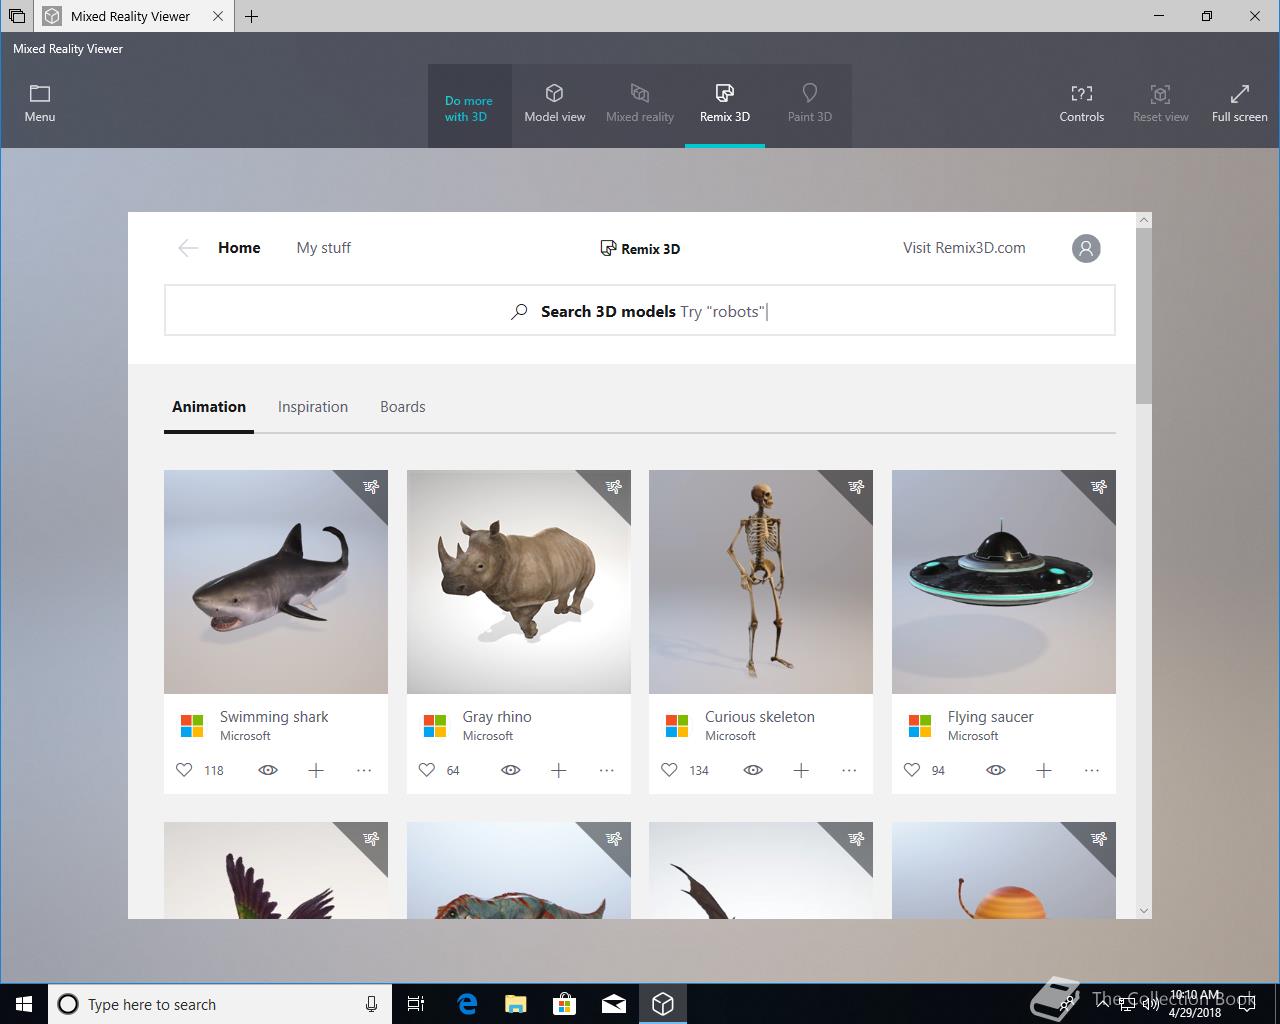Open the Remix 3D toolbar tab

pos(725,104)
